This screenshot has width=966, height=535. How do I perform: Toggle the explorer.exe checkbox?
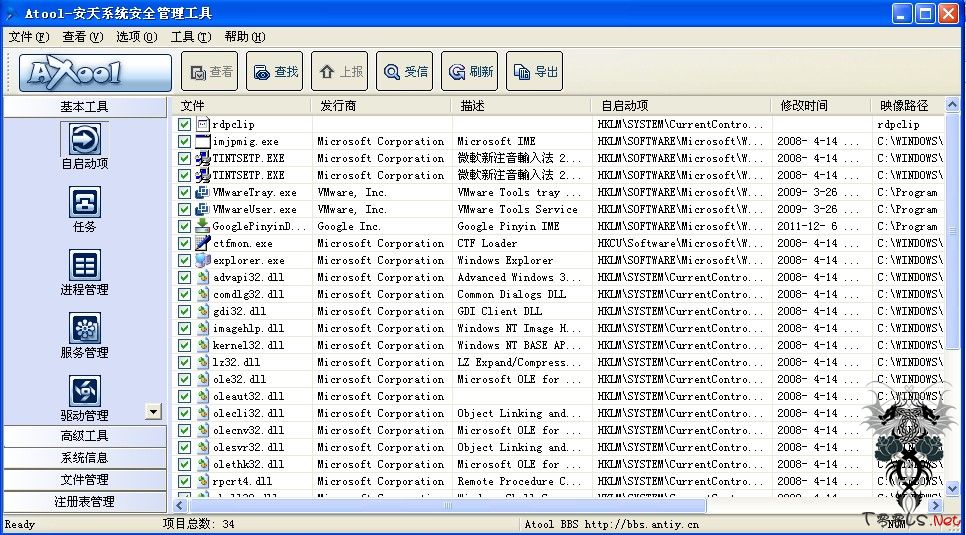(x=184, y=260)
